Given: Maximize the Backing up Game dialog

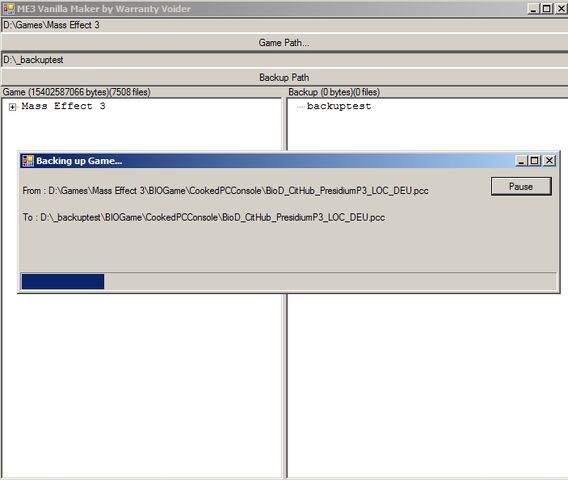Looking at the screenshot, I should click(535, 160).
